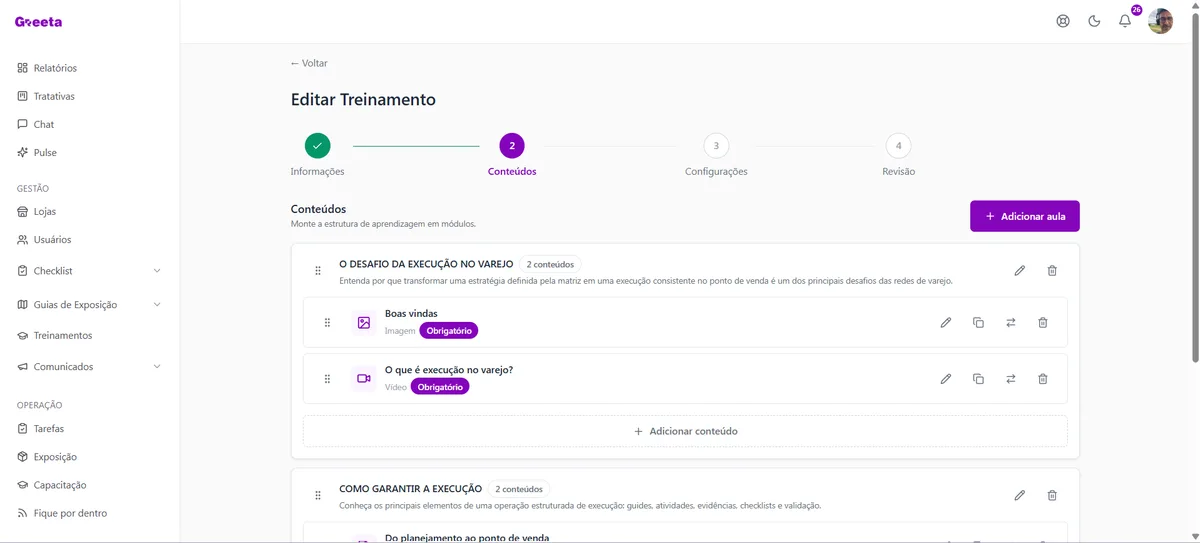The height and width of the screenshot is (543, 1200).
Task: Click the Boas vindas title text
Action: click(x=411, y=313)
